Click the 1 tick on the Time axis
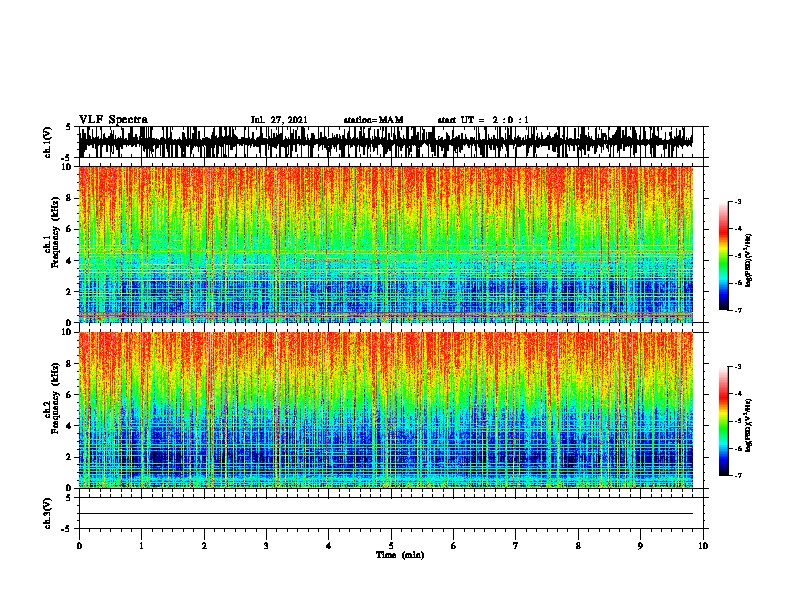 click(141, 545)
